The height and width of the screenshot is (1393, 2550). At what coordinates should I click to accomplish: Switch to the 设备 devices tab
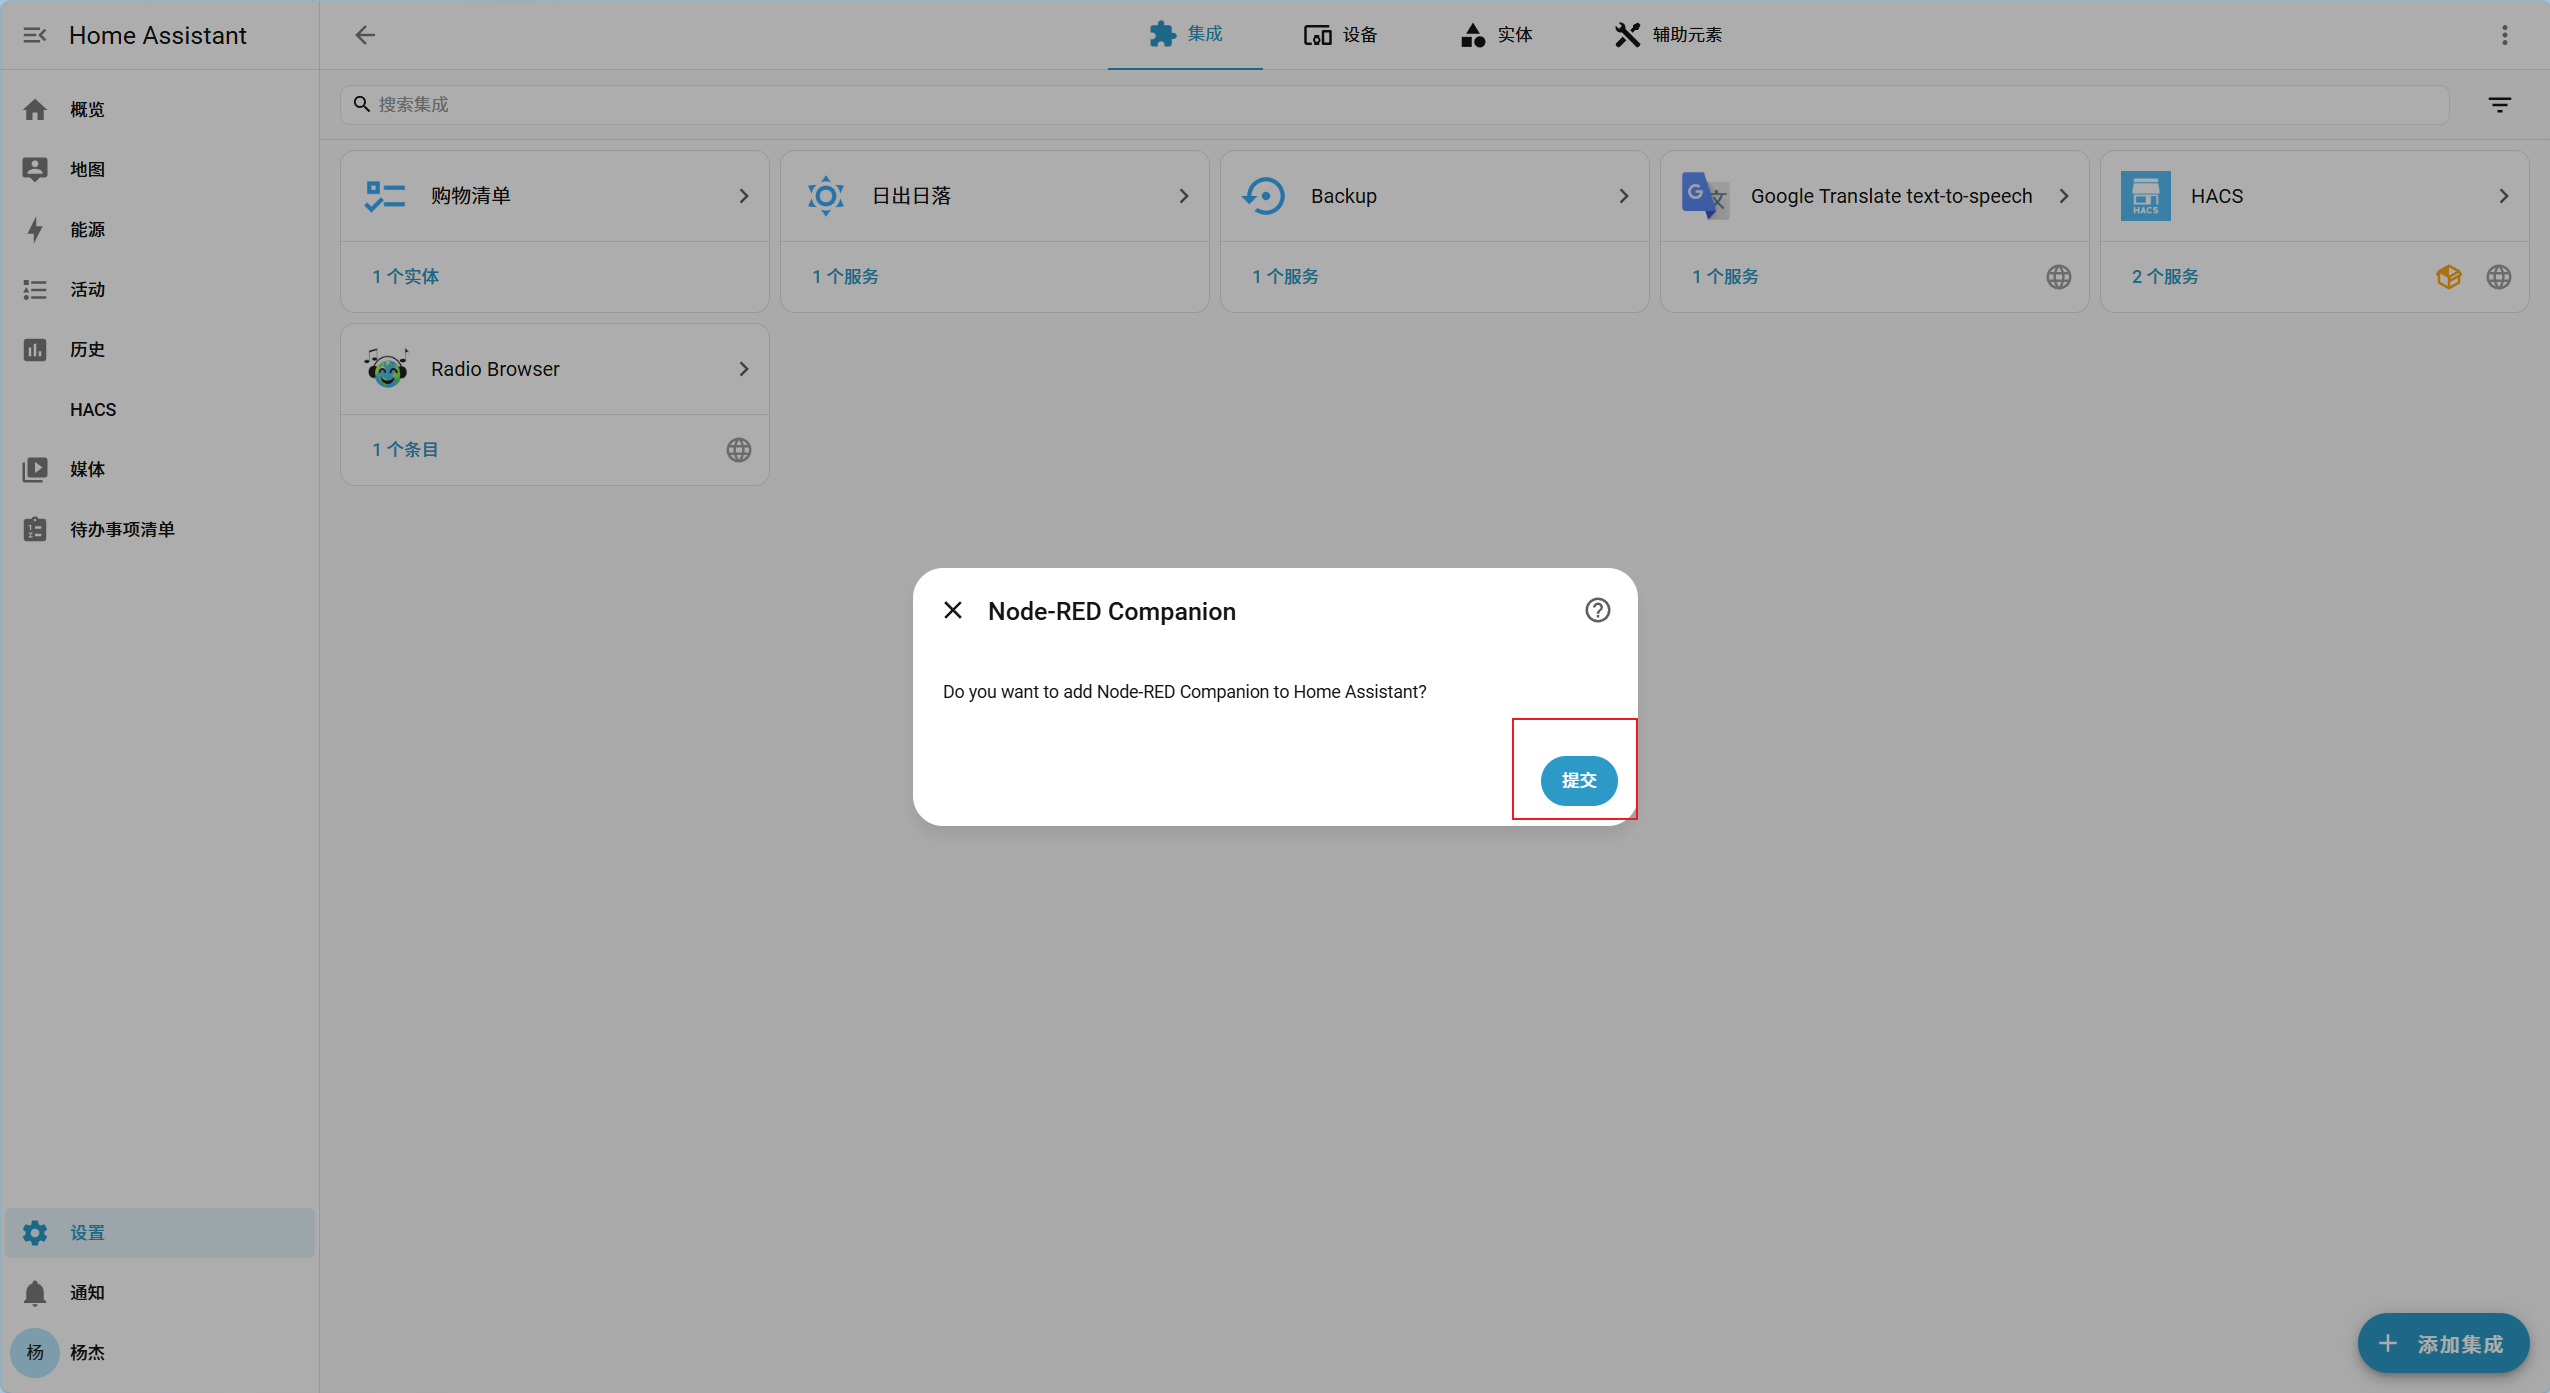pyautogui.click(x=1340, y=35)
